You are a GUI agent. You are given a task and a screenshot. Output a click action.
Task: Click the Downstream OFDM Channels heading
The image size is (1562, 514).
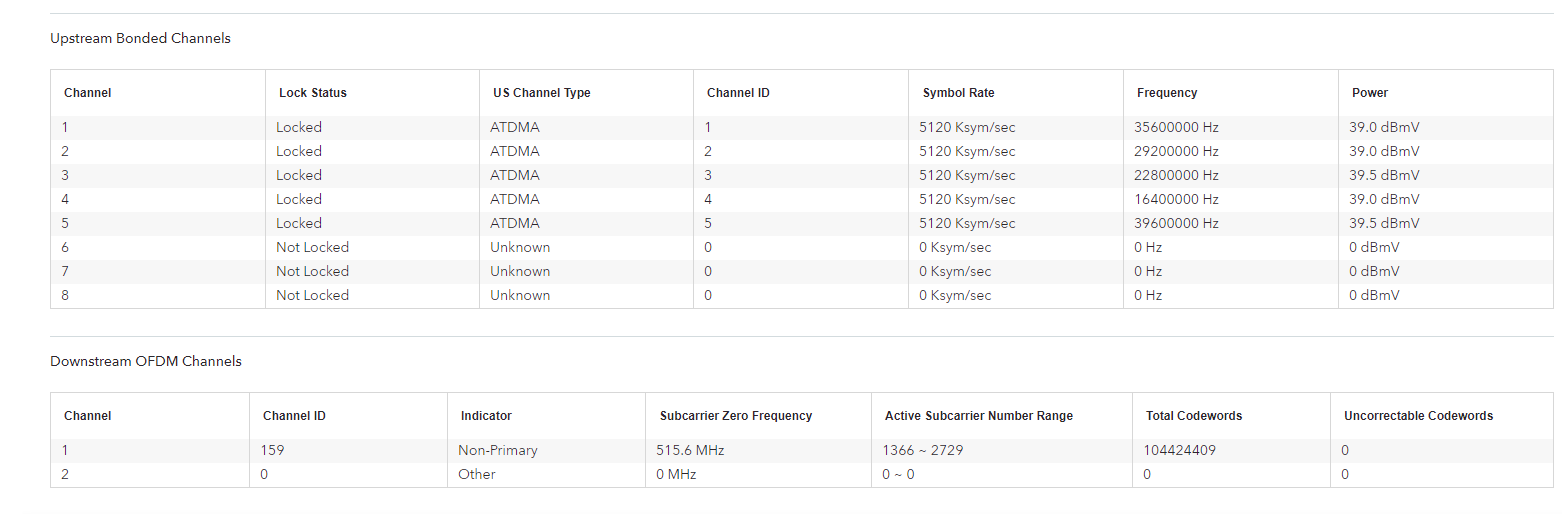point(146,361)
